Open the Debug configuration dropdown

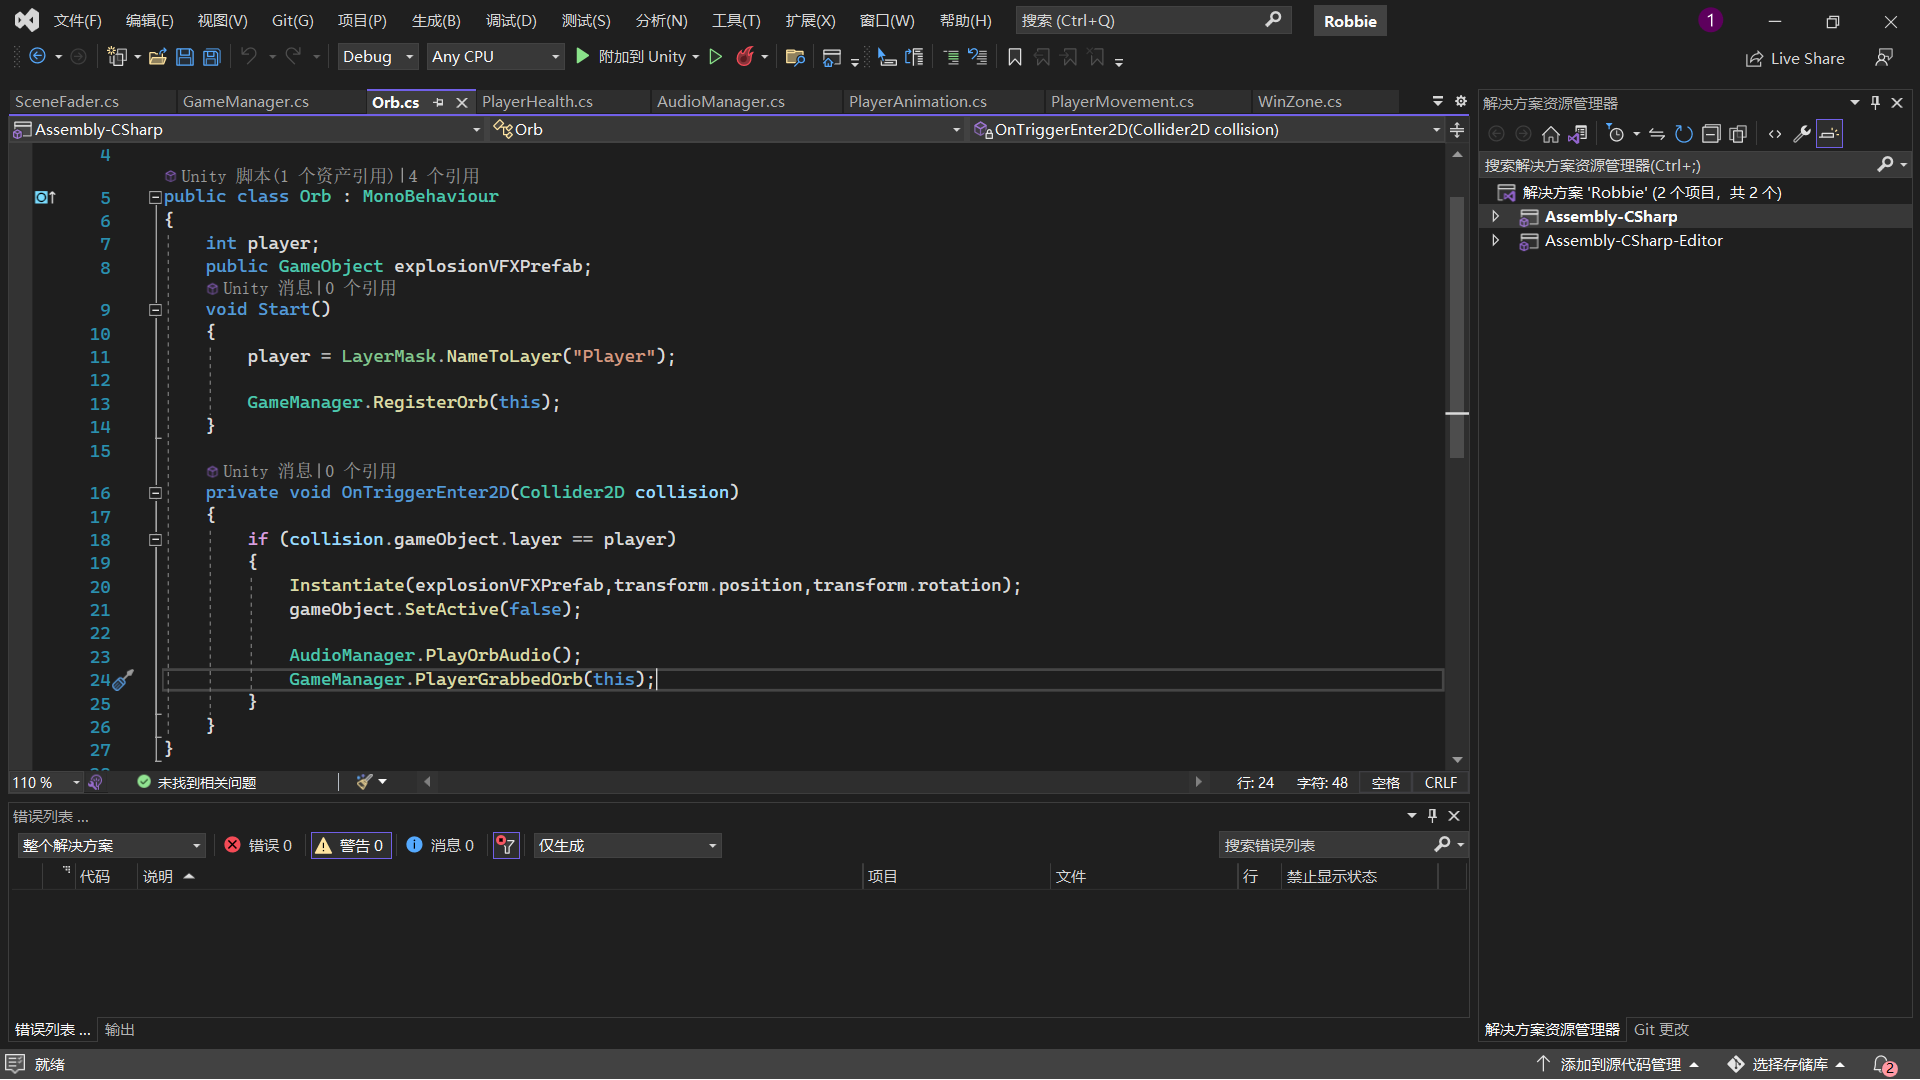click(377, 57)
